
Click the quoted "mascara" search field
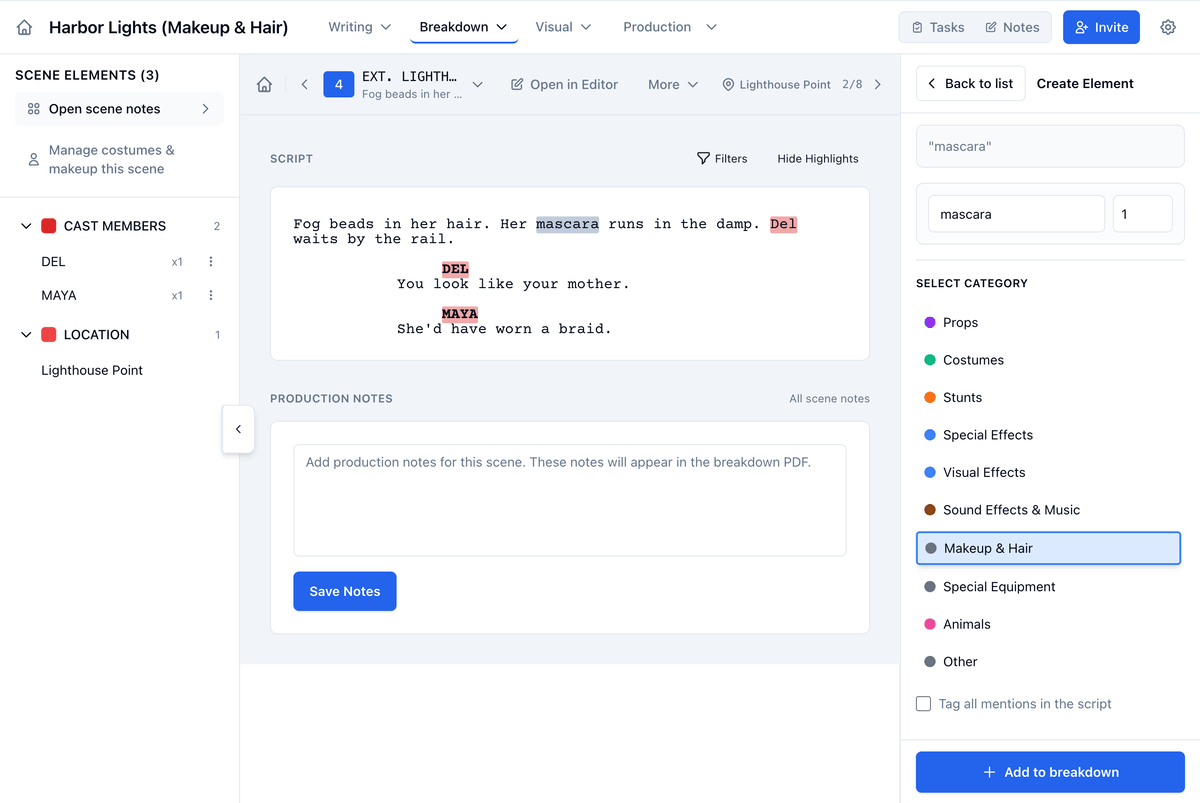[x=1050, y=146]
